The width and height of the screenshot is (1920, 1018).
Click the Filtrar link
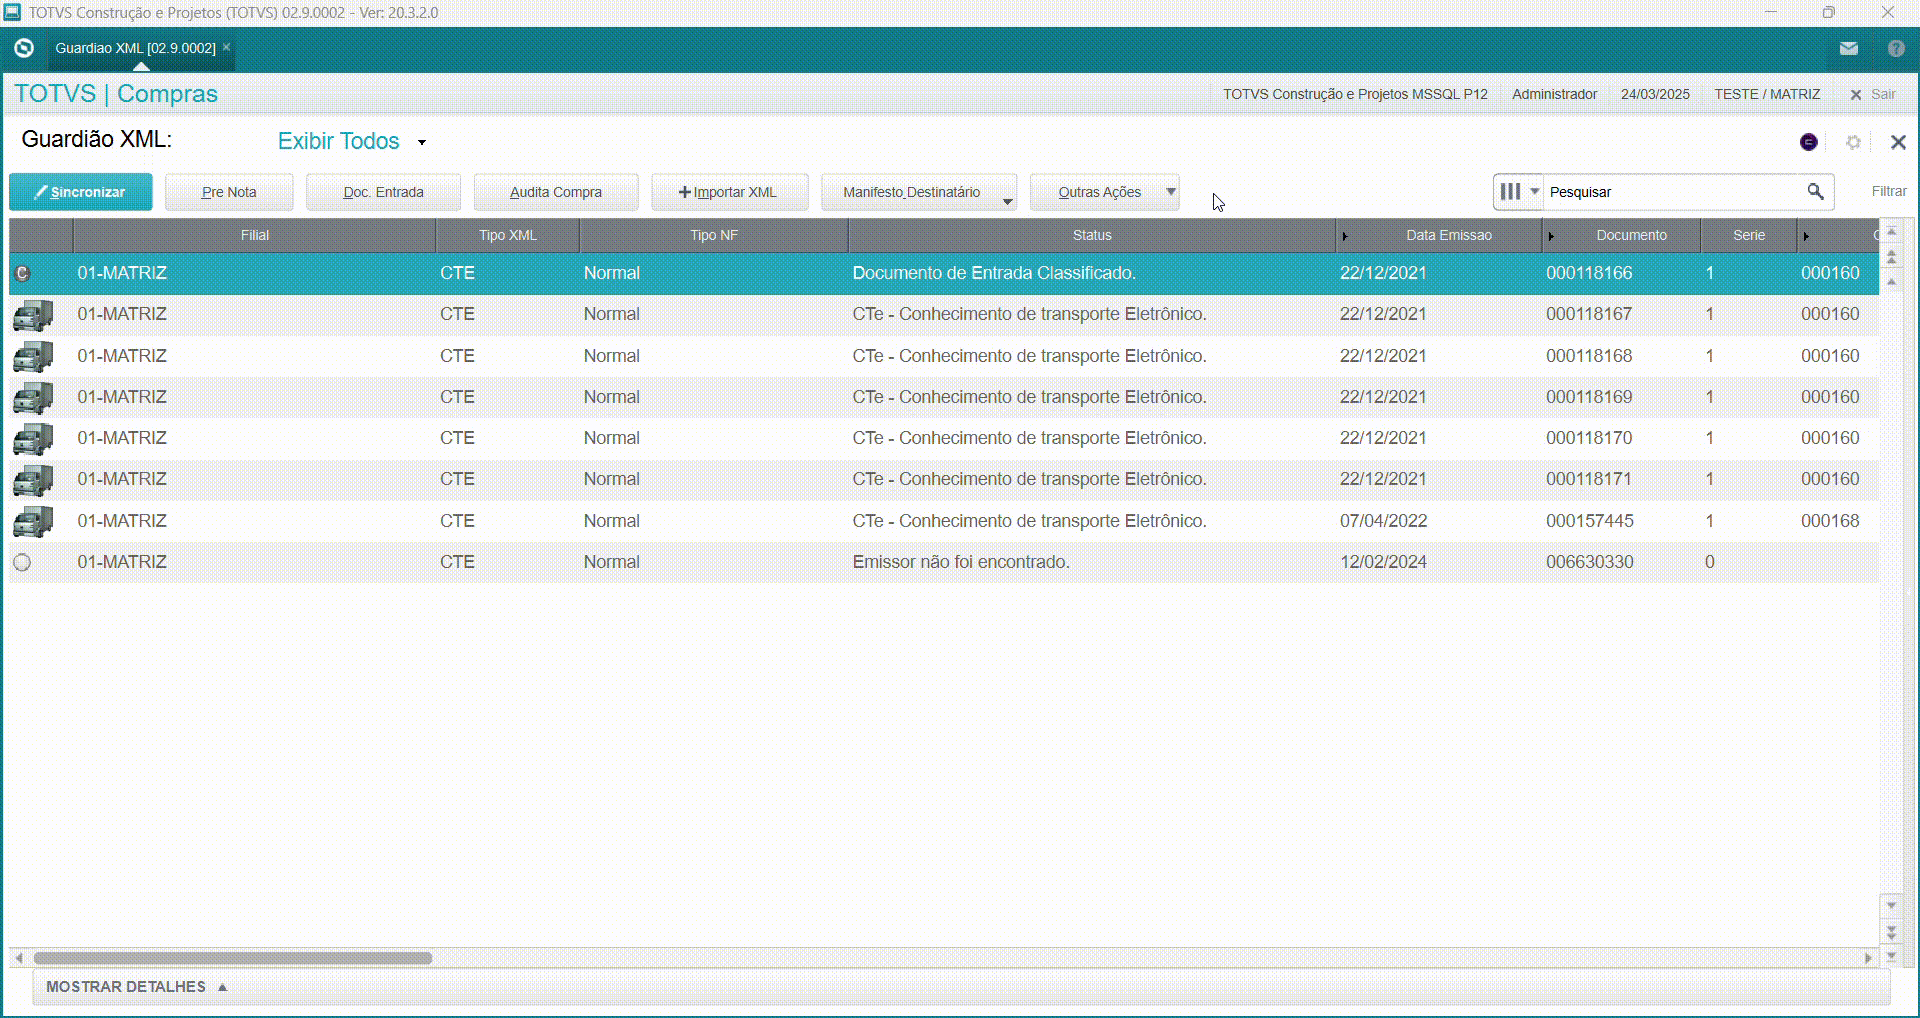tap(1888, 191)
